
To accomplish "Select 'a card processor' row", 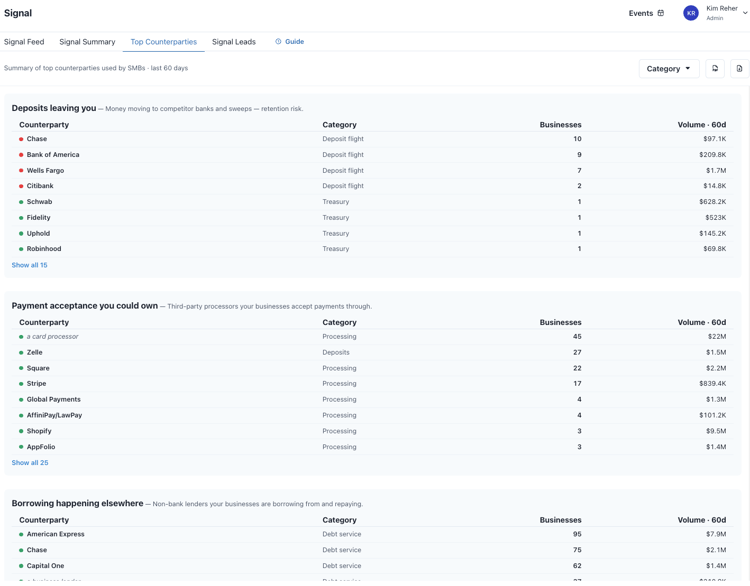I will (372, 336).
